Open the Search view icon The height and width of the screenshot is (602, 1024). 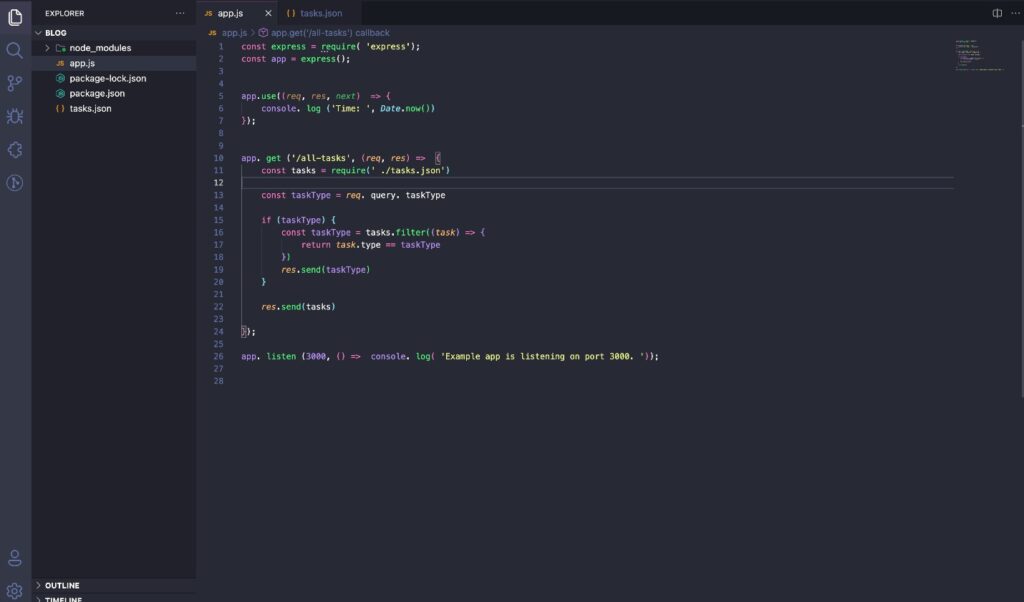(x=15, y=50)
